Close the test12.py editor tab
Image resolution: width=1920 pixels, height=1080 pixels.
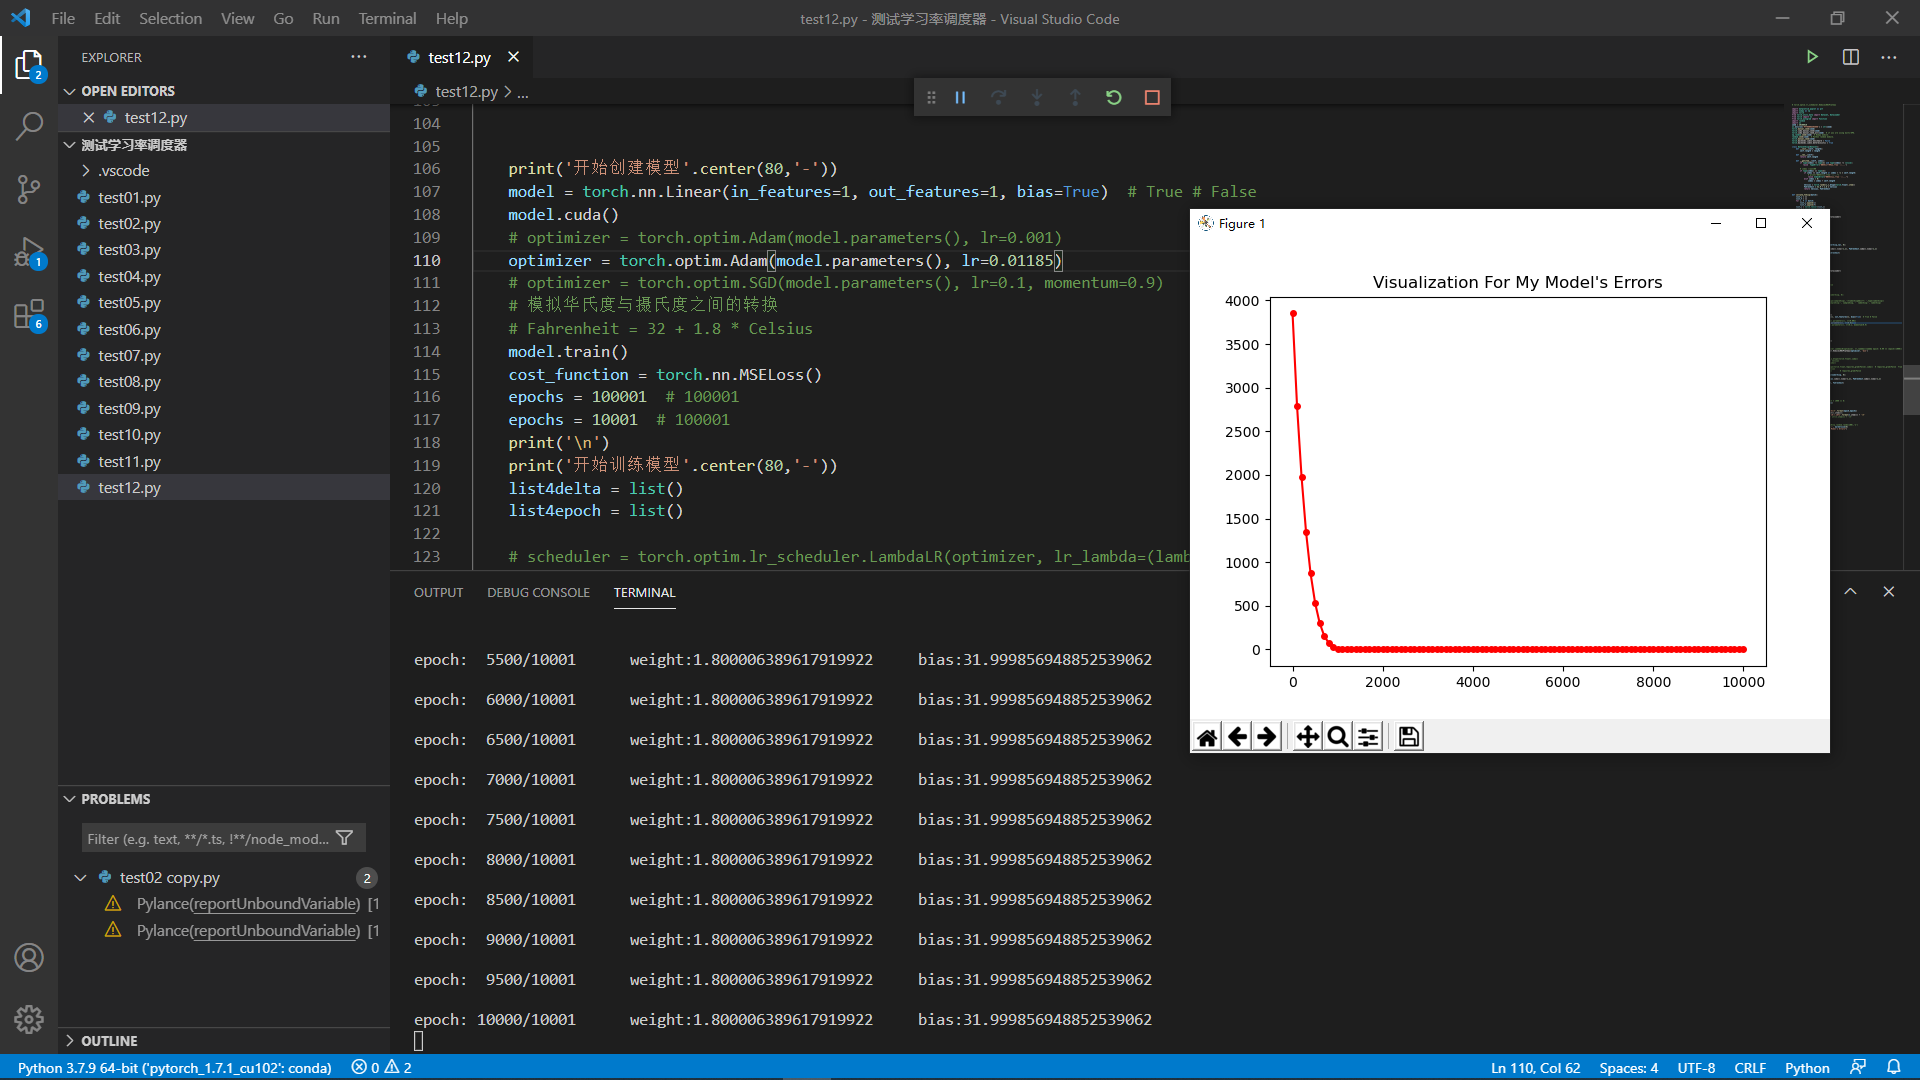tap(513, 57)
